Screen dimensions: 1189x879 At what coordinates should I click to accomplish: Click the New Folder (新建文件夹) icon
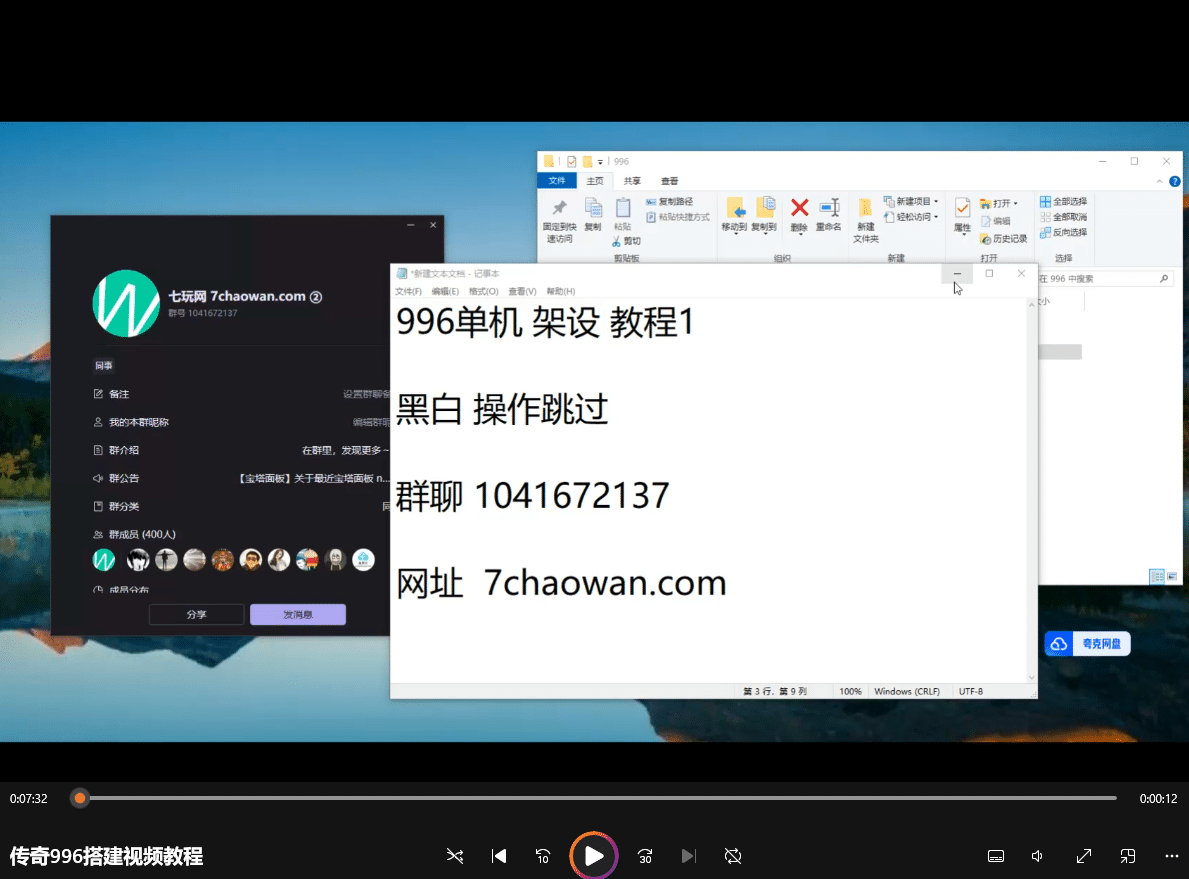click(x=865, y=209)
